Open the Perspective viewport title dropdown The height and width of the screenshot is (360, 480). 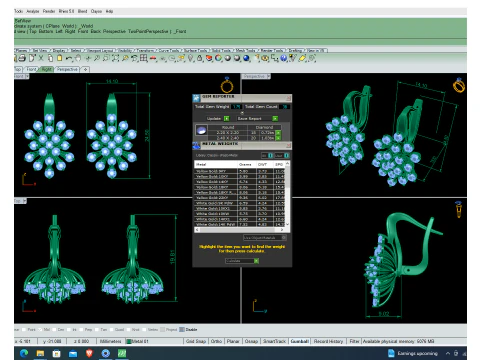[x=269, y=76]
